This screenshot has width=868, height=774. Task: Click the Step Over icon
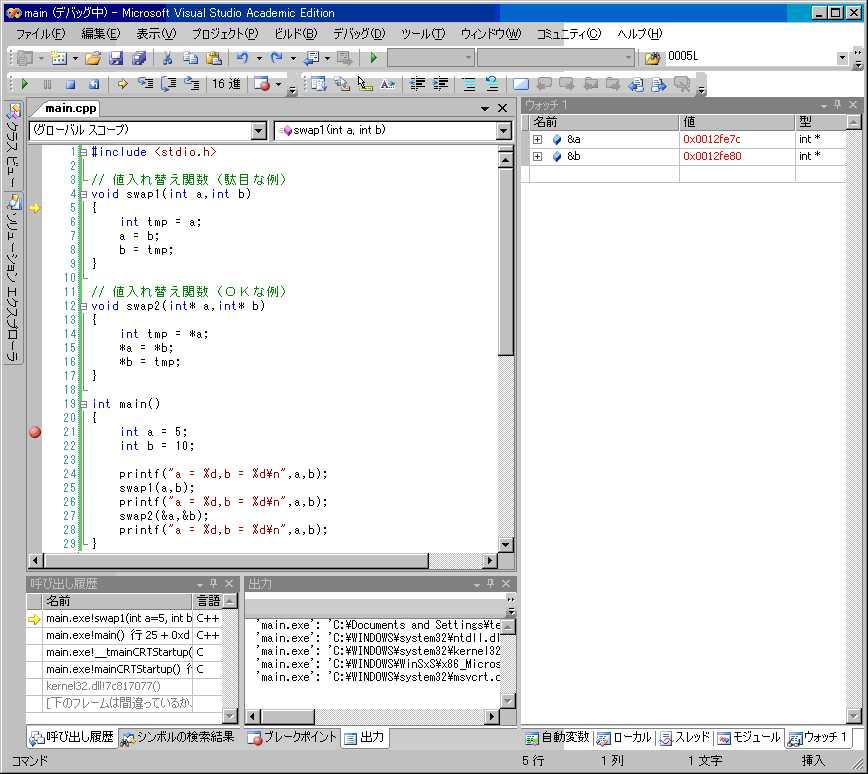[168, 84]
